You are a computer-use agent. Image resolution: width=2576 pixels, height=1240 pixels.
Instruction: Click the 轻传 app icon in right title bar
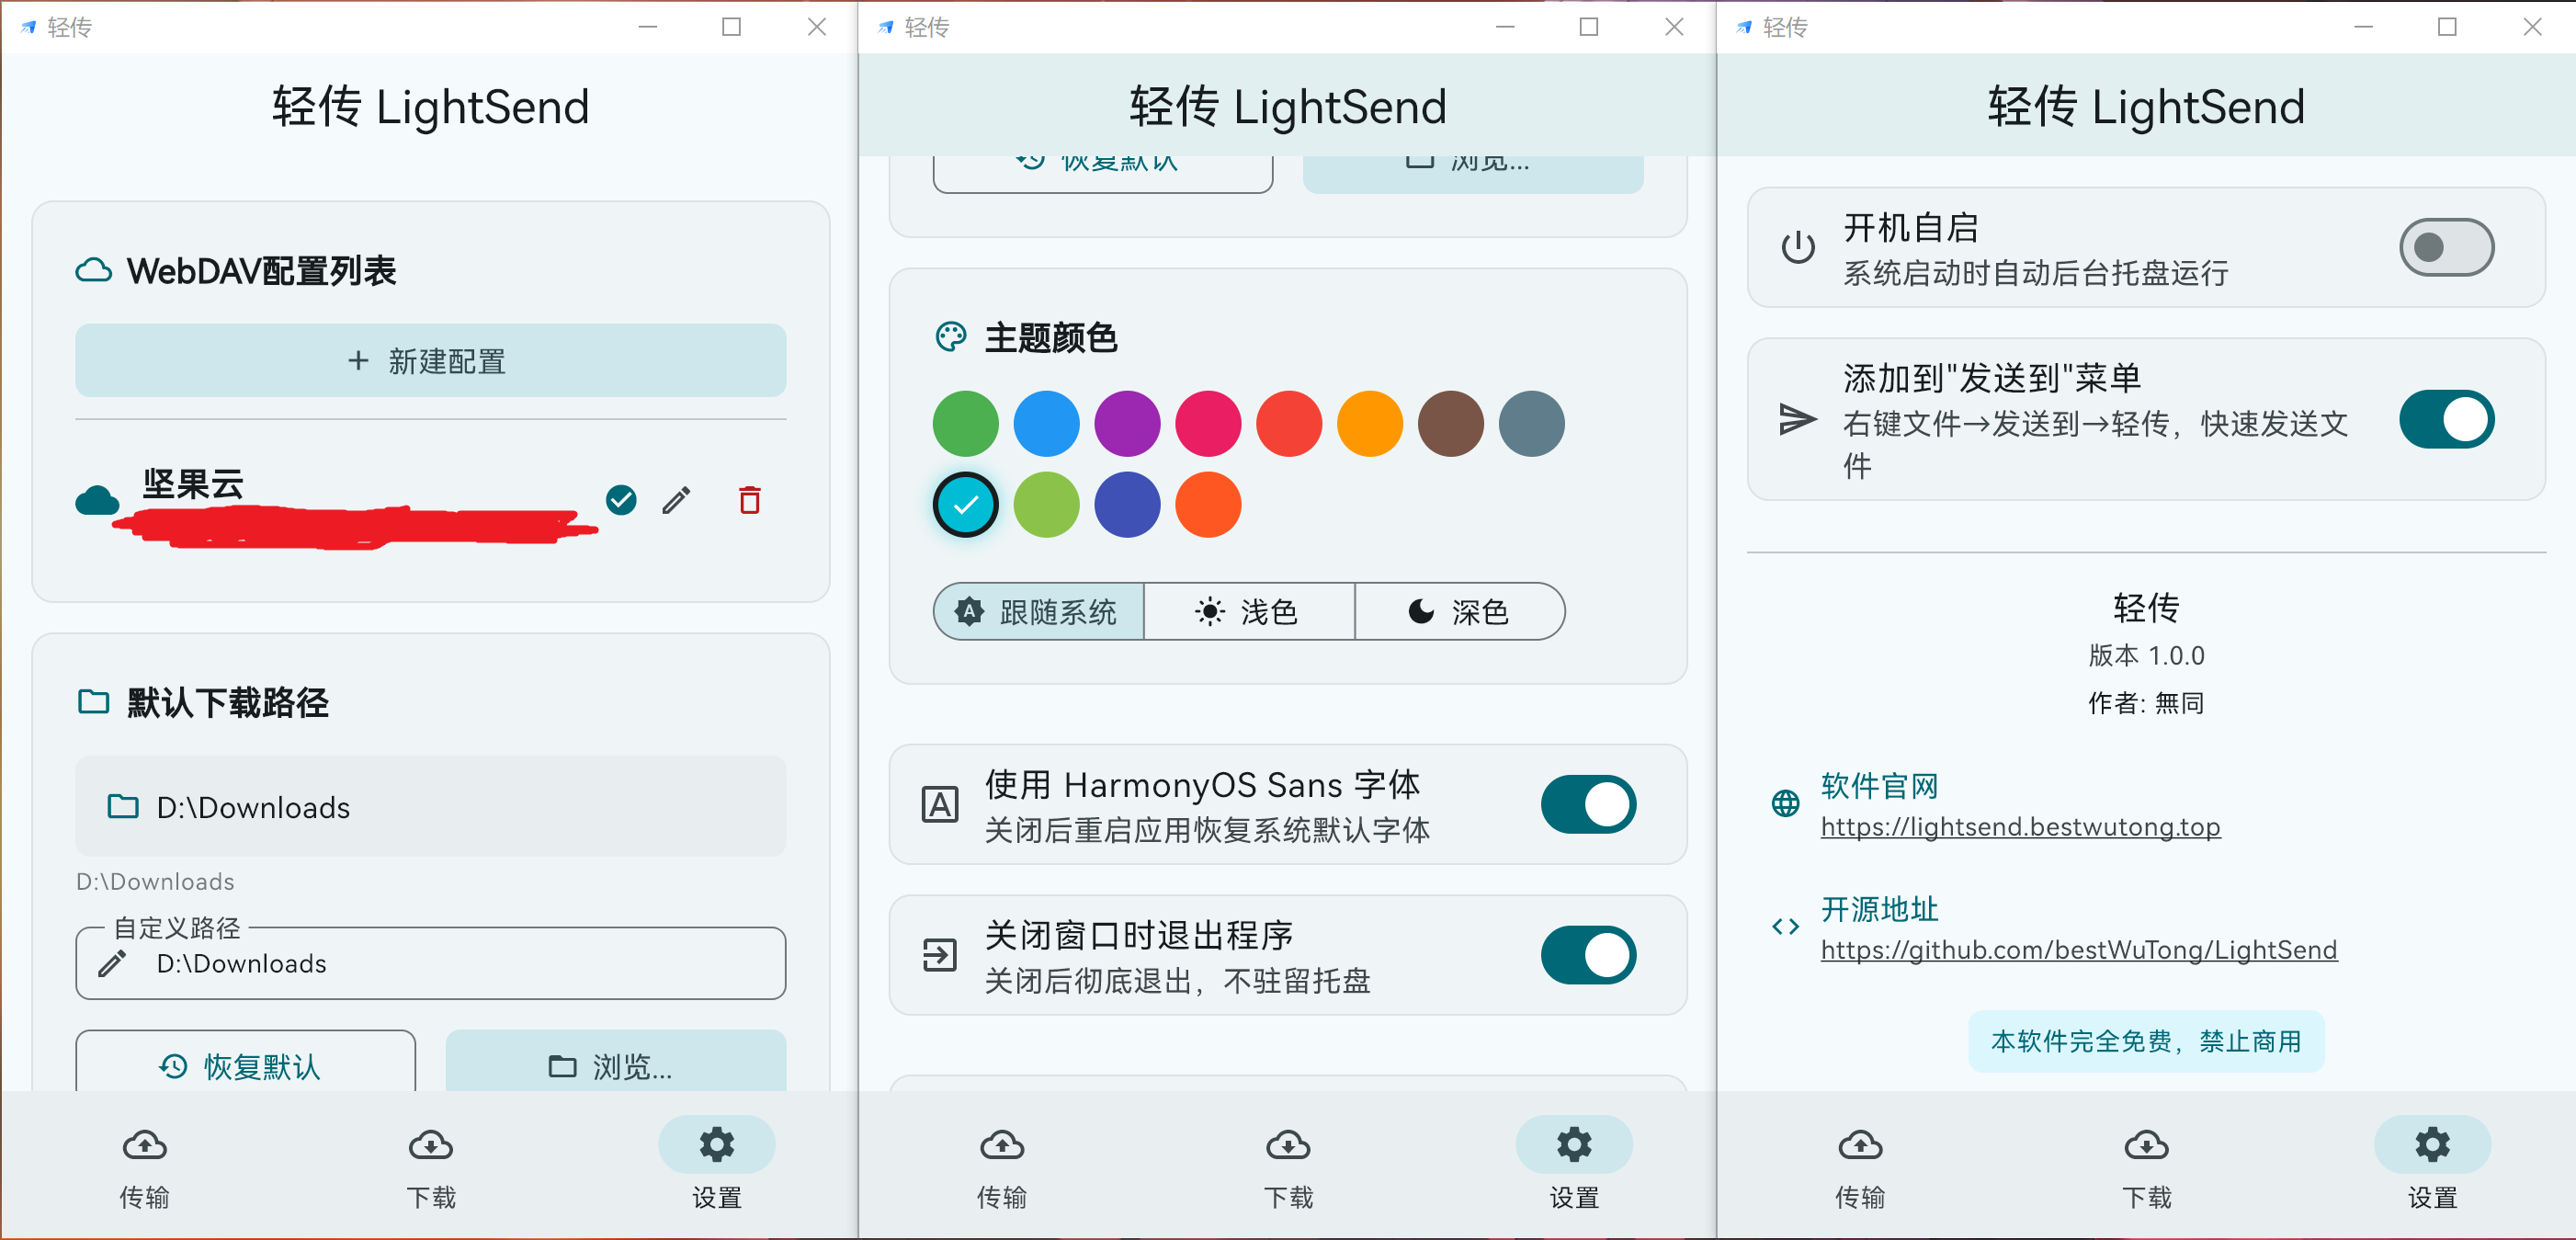(x=1744, y=27)
